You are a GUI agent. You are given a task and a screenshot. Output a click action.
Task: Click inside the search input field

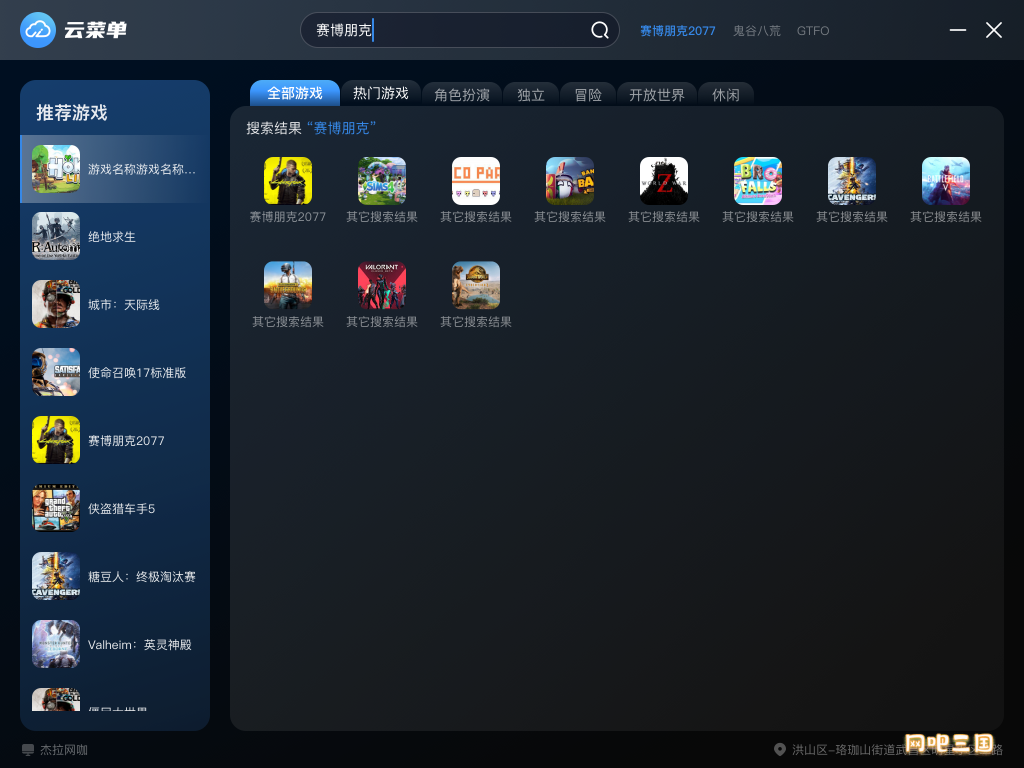tap(460, 30)
